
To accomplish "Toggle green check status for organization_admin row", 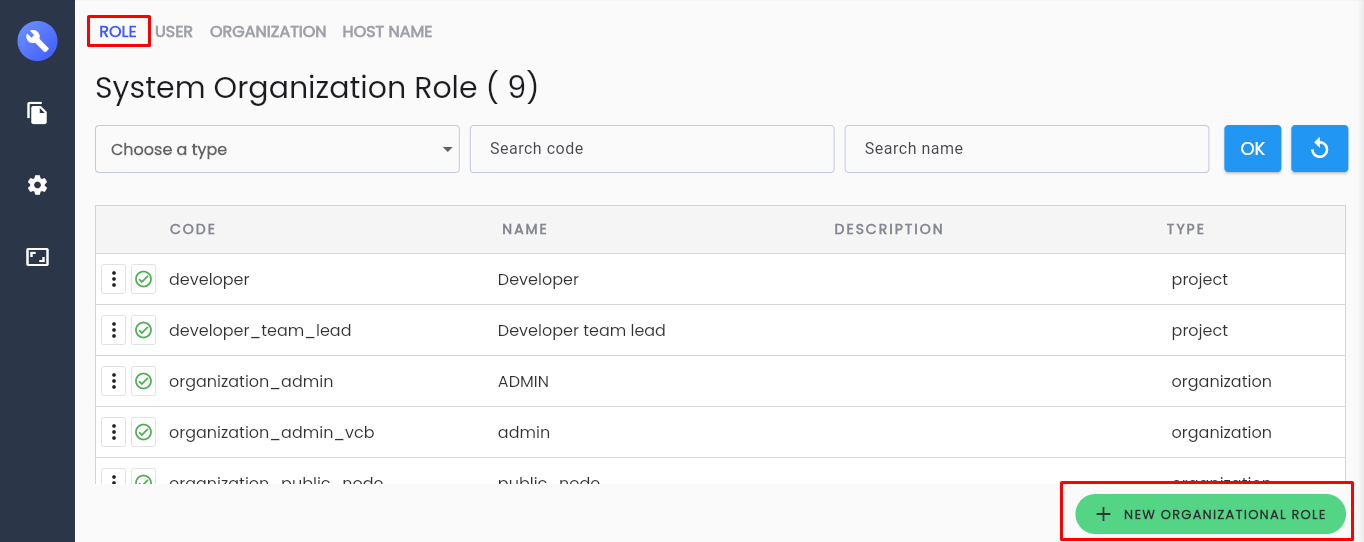I will pos(143,381).
